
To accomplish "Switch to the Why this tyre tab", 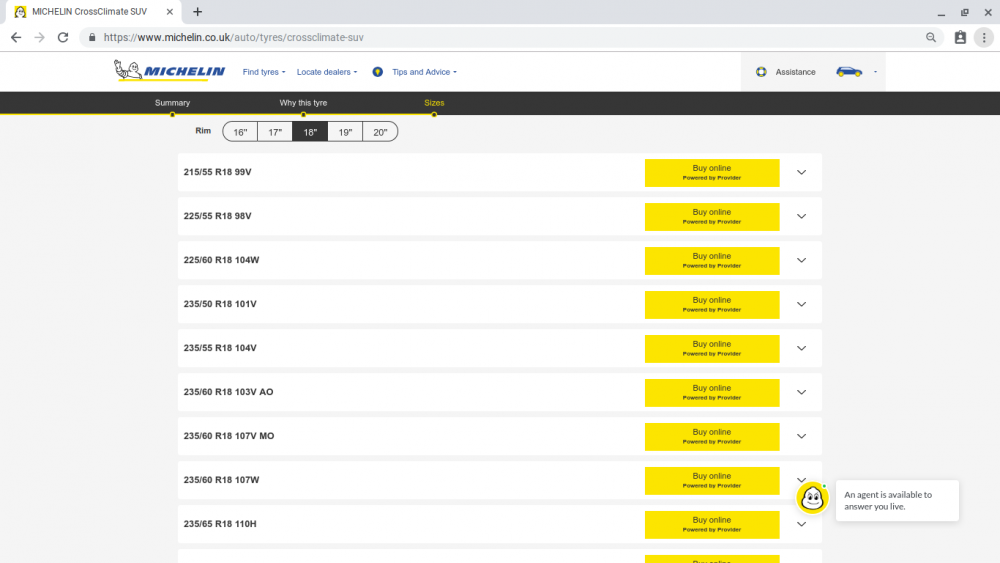I will [303, 103].
